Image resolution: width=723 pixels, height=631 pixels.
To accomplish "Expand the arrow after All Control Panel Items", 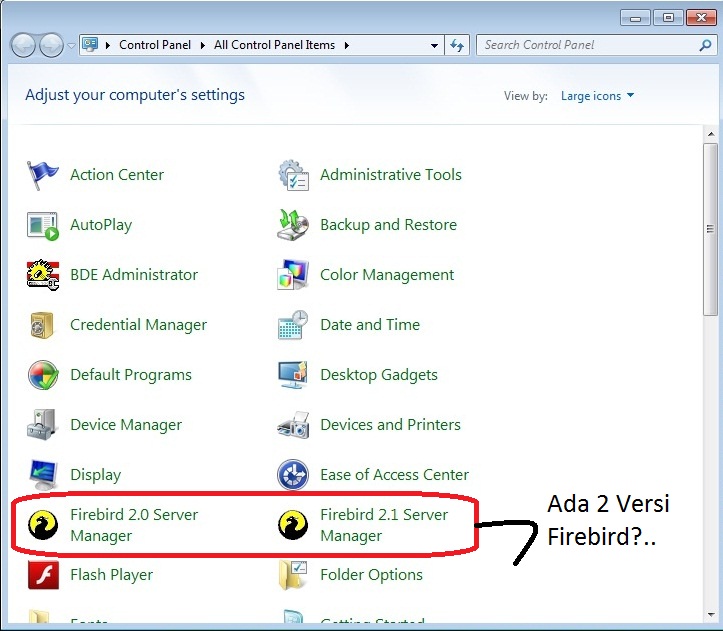I will tap(346, 45).
